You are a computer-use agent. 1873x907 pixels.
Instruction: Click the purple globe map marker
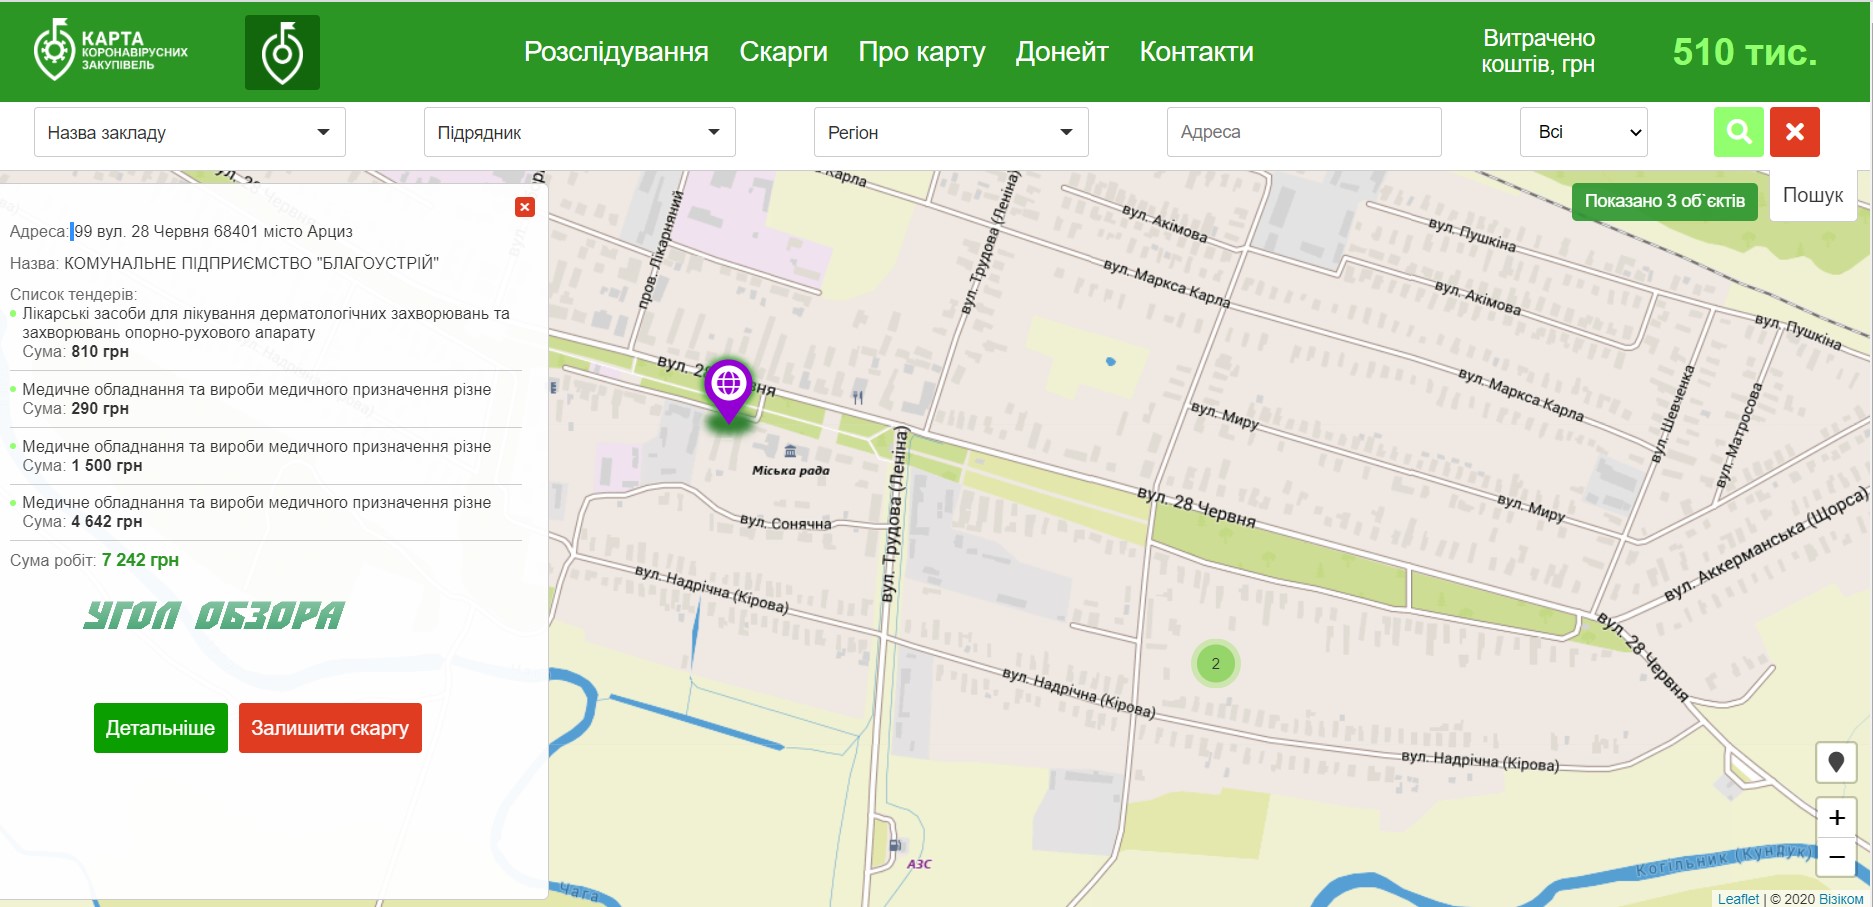pyautogui.click(x=728, y=386)
